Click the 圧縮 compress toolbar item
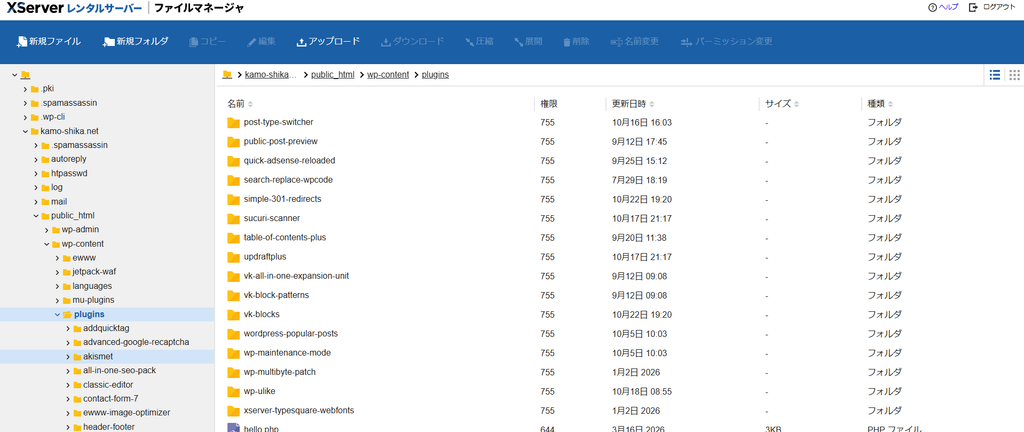1024x432 pixels. pyautogui.click(x=479, y=41)
